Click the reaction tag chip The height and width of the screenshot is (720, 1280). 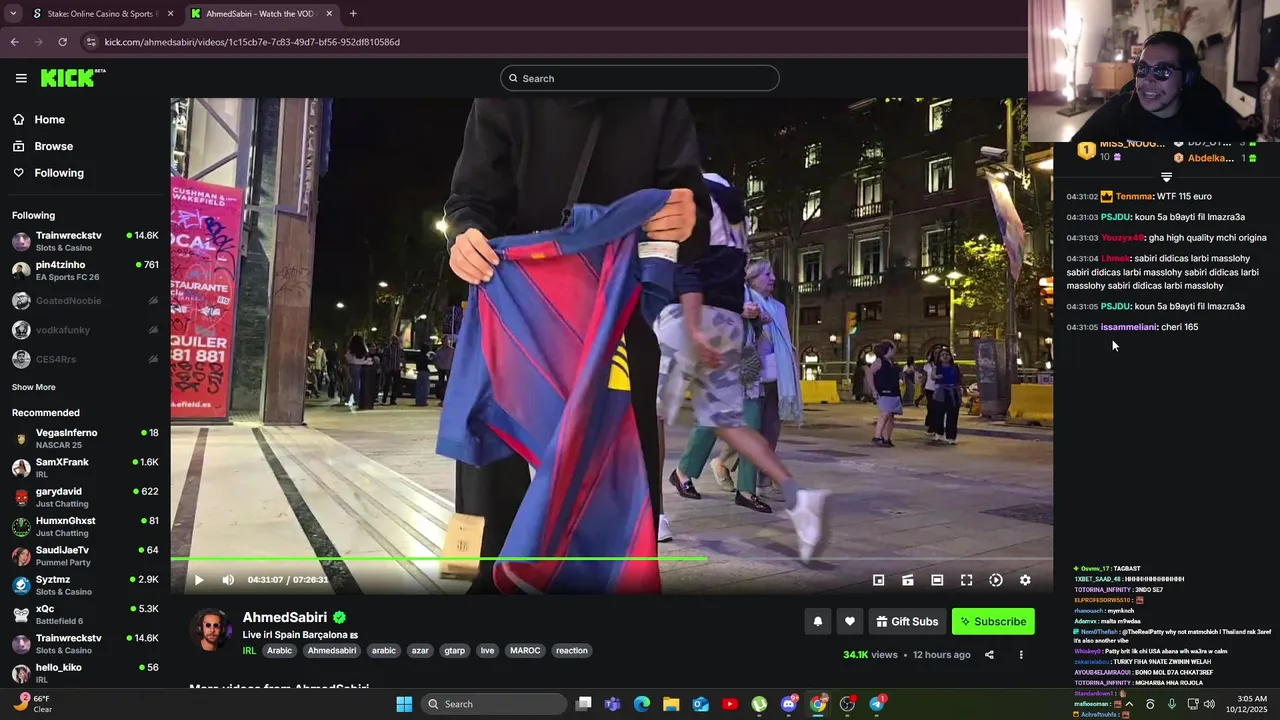click(x=572, y=651)
